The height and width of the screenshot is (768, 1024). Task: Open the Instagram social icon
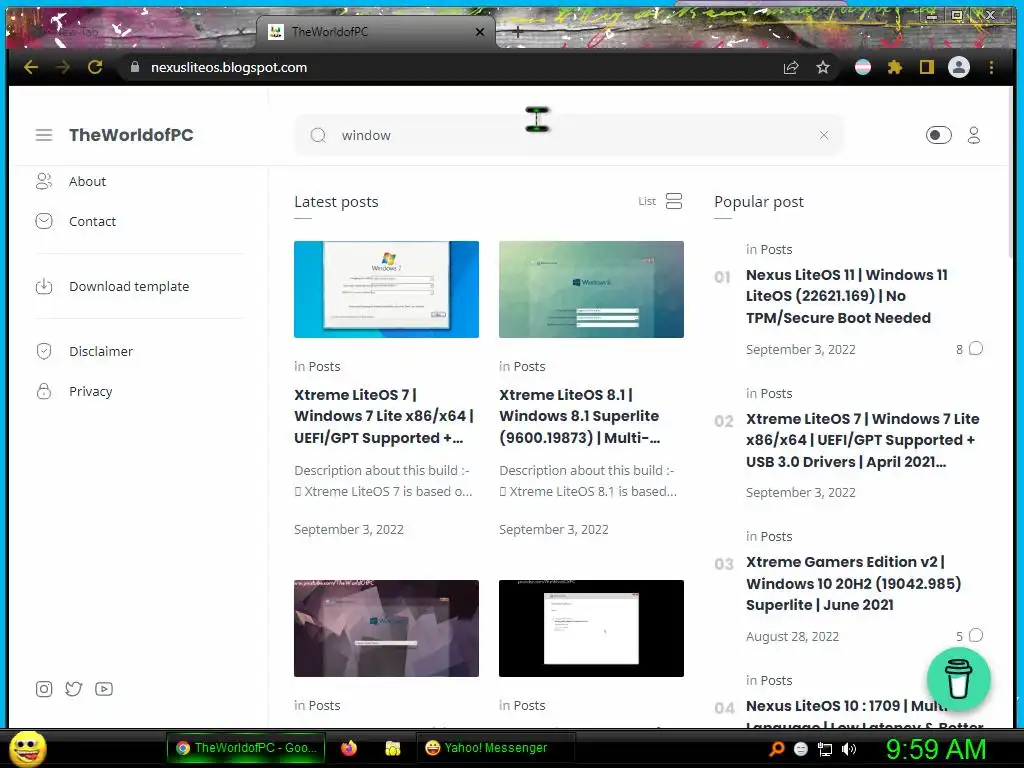44,689
